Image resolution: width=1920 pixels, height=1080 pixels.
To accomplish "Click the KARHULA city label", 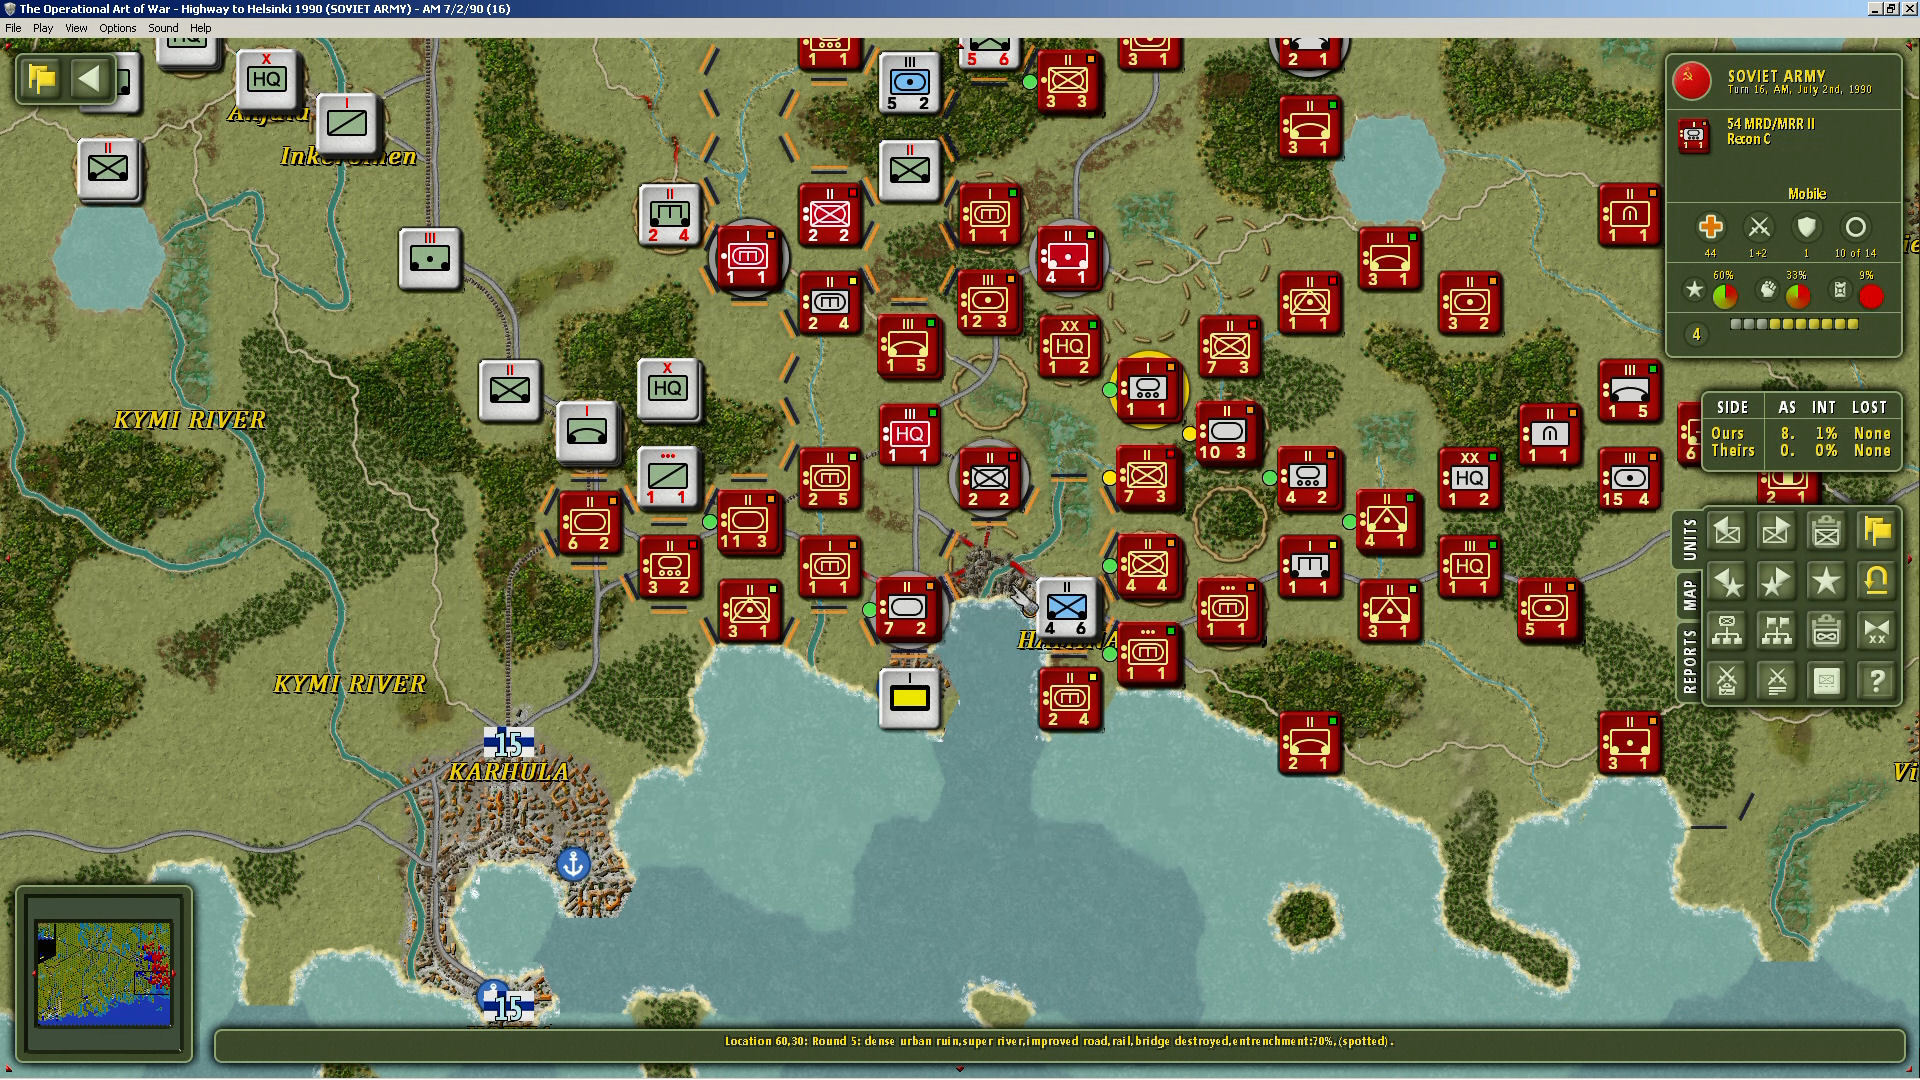I will 509,772.
